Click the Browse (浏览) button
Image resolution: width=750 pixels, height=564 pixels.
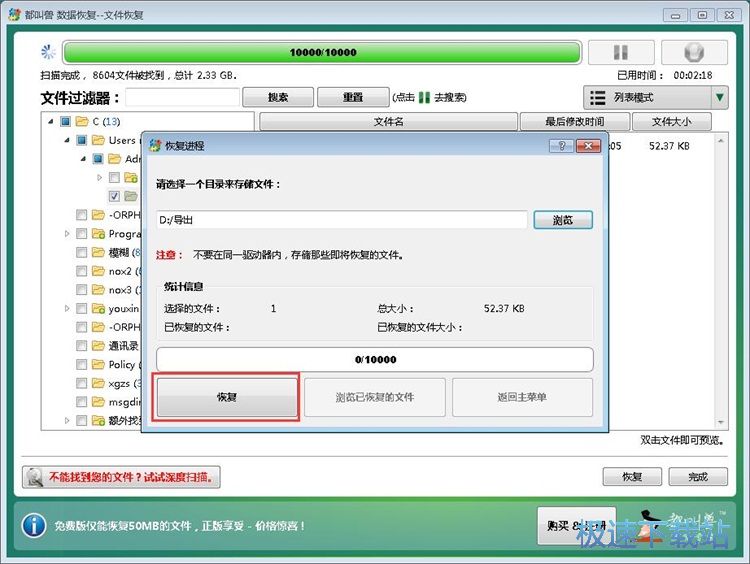point(563,220)
